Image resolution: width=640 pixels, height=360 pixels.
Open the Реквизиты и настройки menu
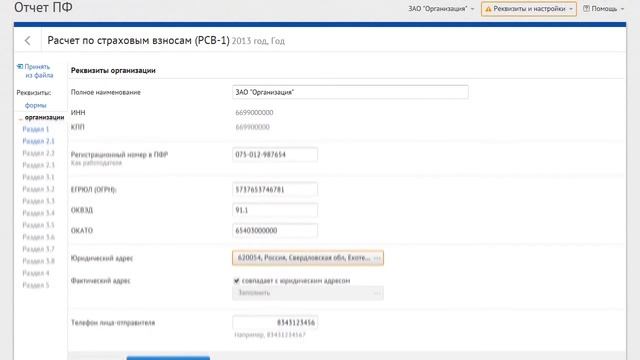click(x=529, y=9)
